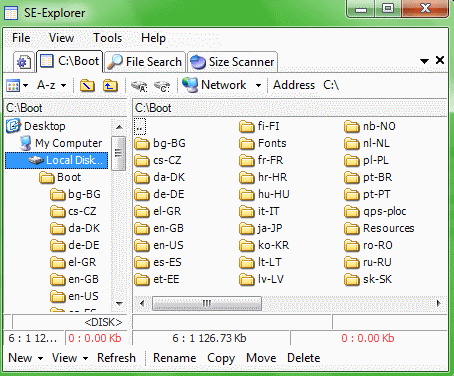This screenshot has height=376, width=454.
Task: Select the nb-NO folder icon in the file list
Action: coord(352,127)
